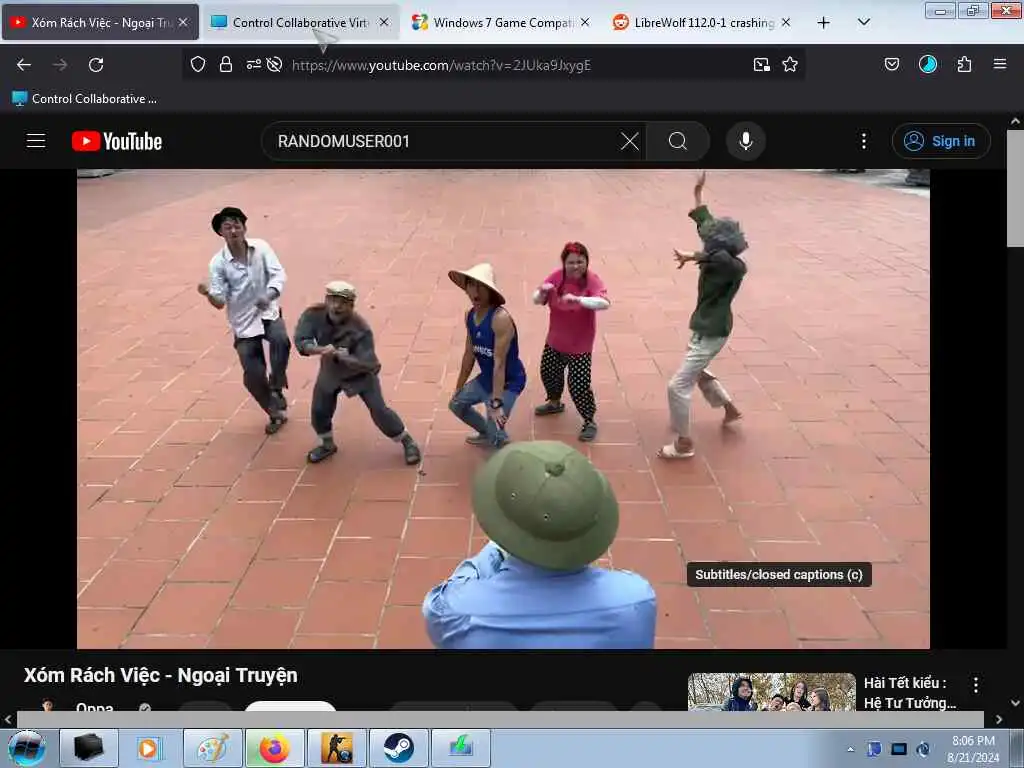Switch to the Control Collaborative Virt tab
Screen dimensions: 1024x768
(300, 22)
